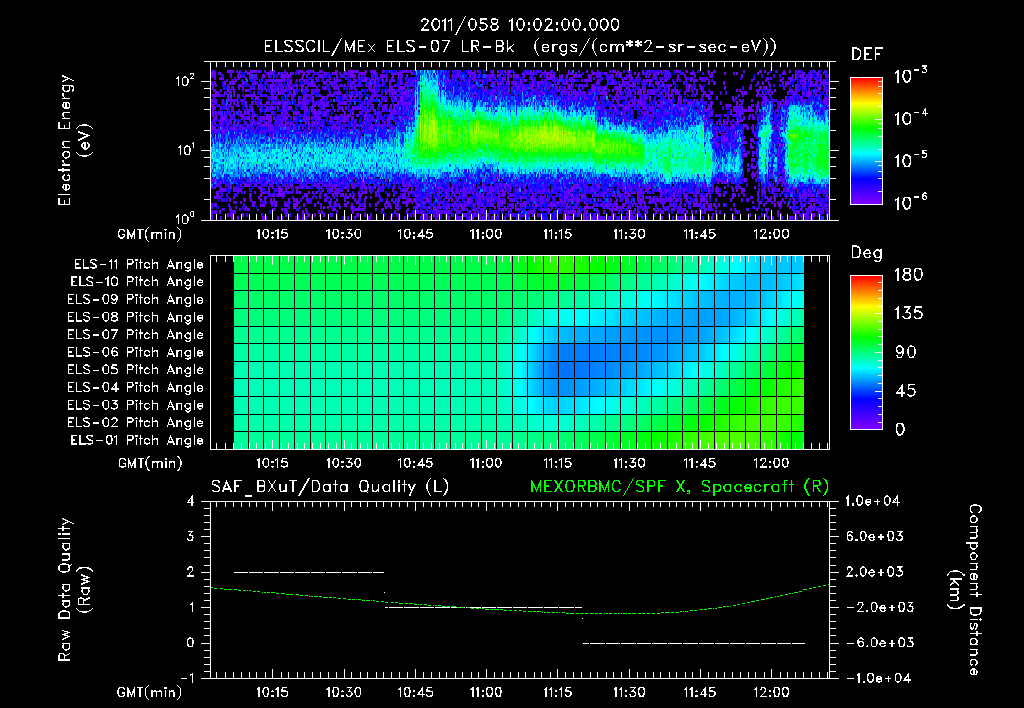Click Component Distance (km) axis label

coord(965,590)
